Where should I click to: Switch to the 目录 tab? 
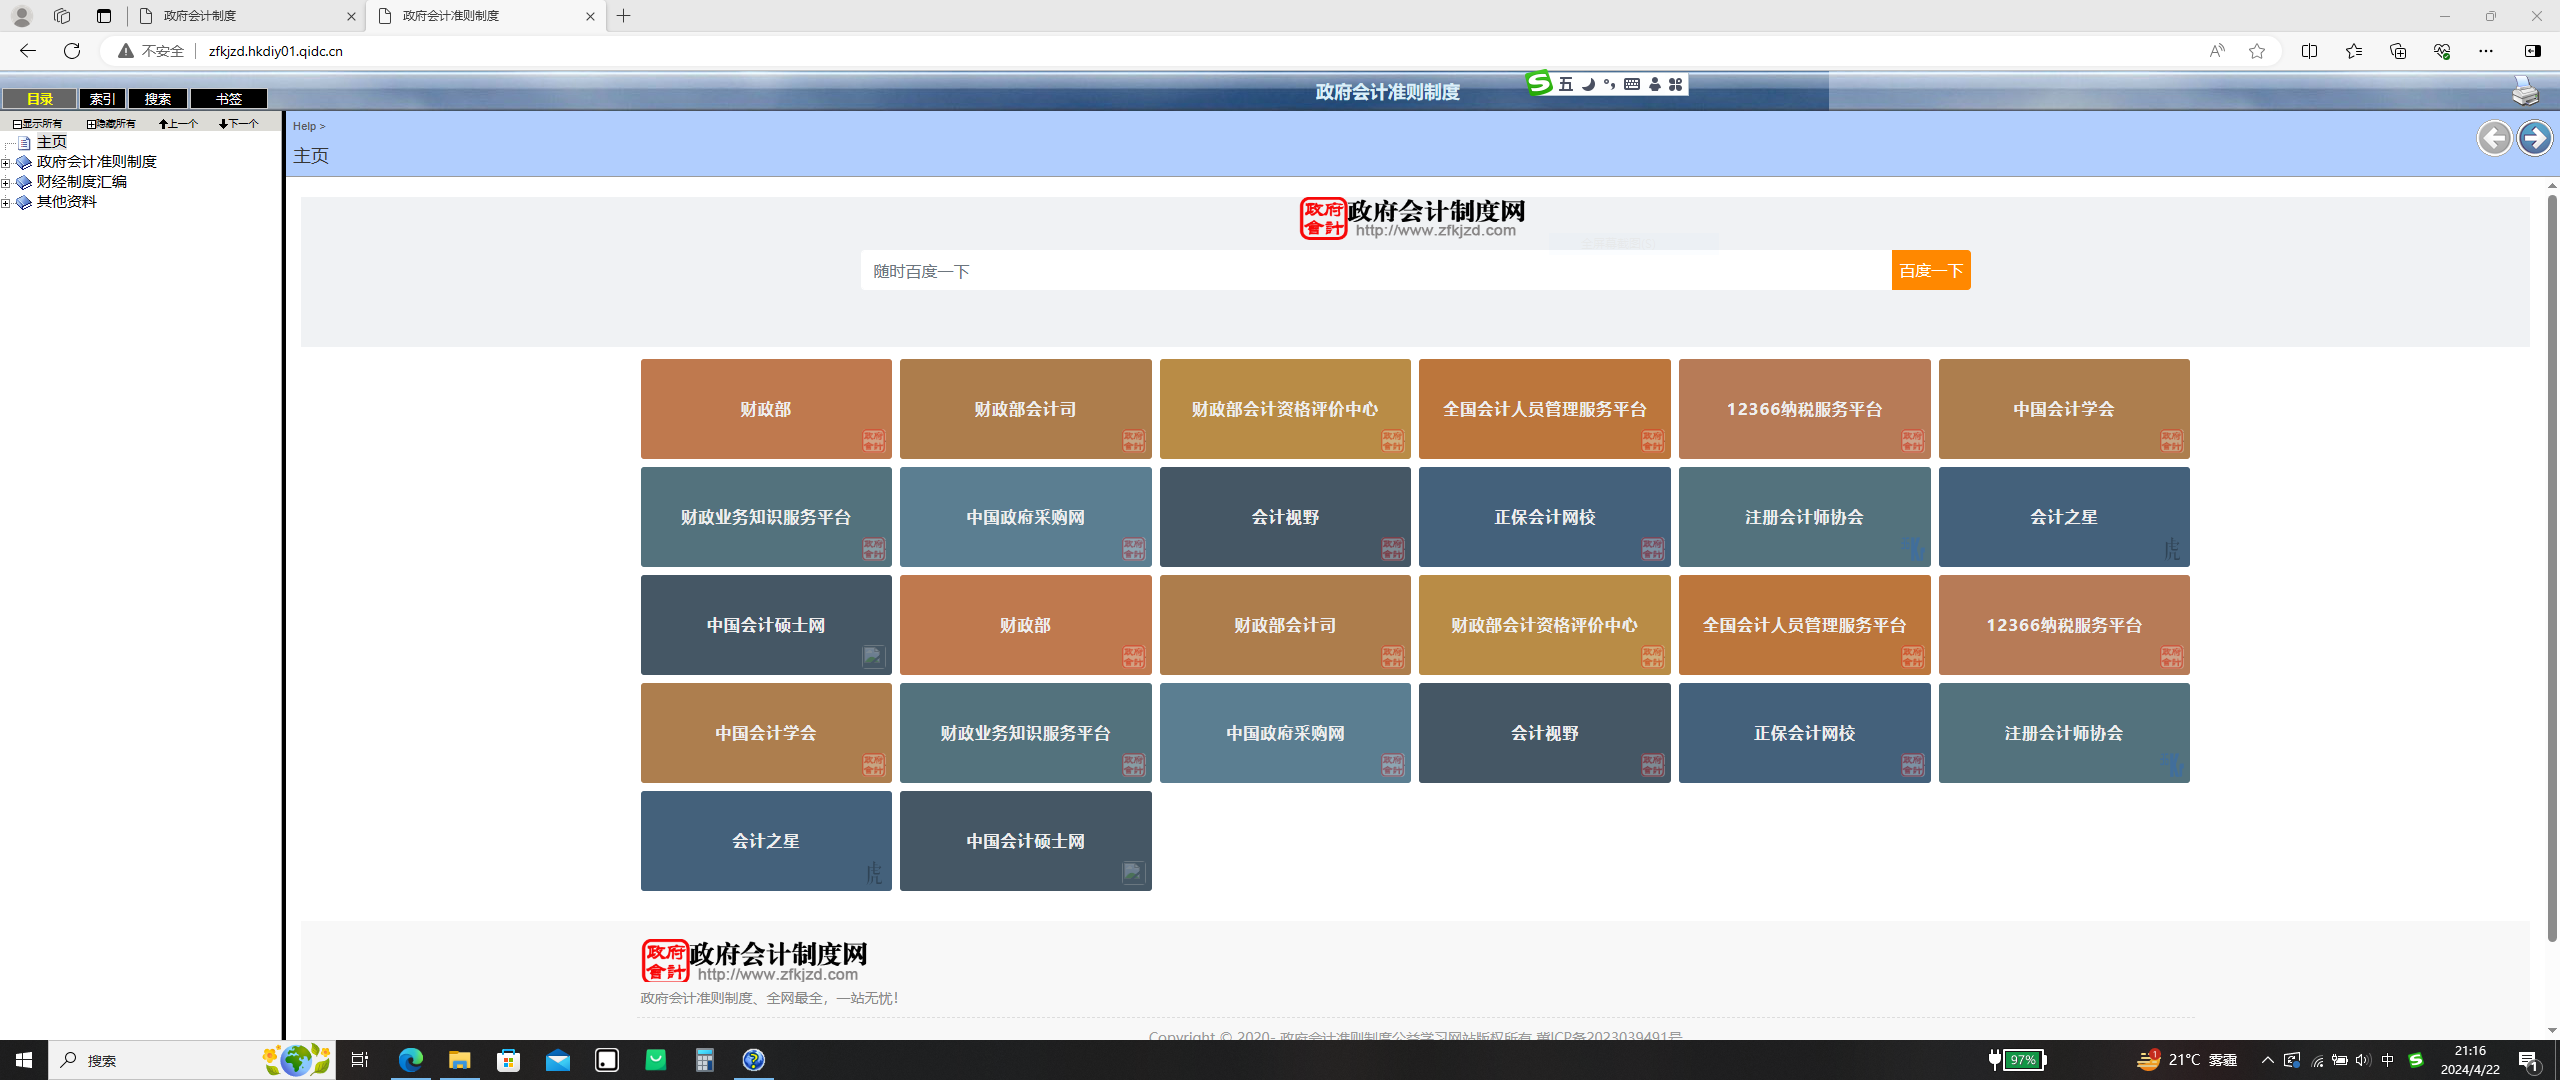(40, 98)
